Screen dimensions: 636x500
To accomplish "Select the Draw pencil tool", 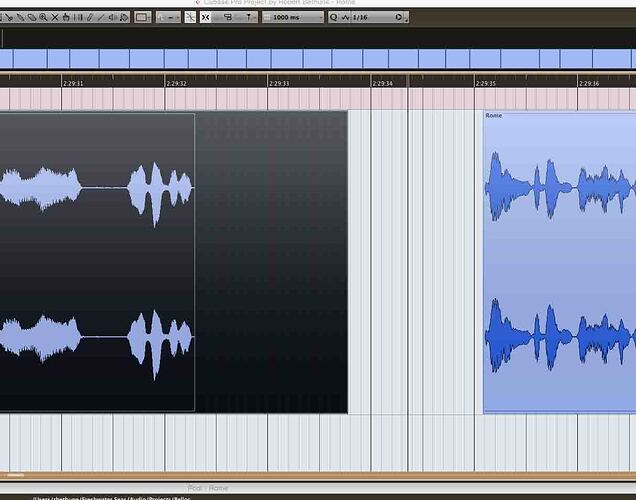I will point(90,17).
